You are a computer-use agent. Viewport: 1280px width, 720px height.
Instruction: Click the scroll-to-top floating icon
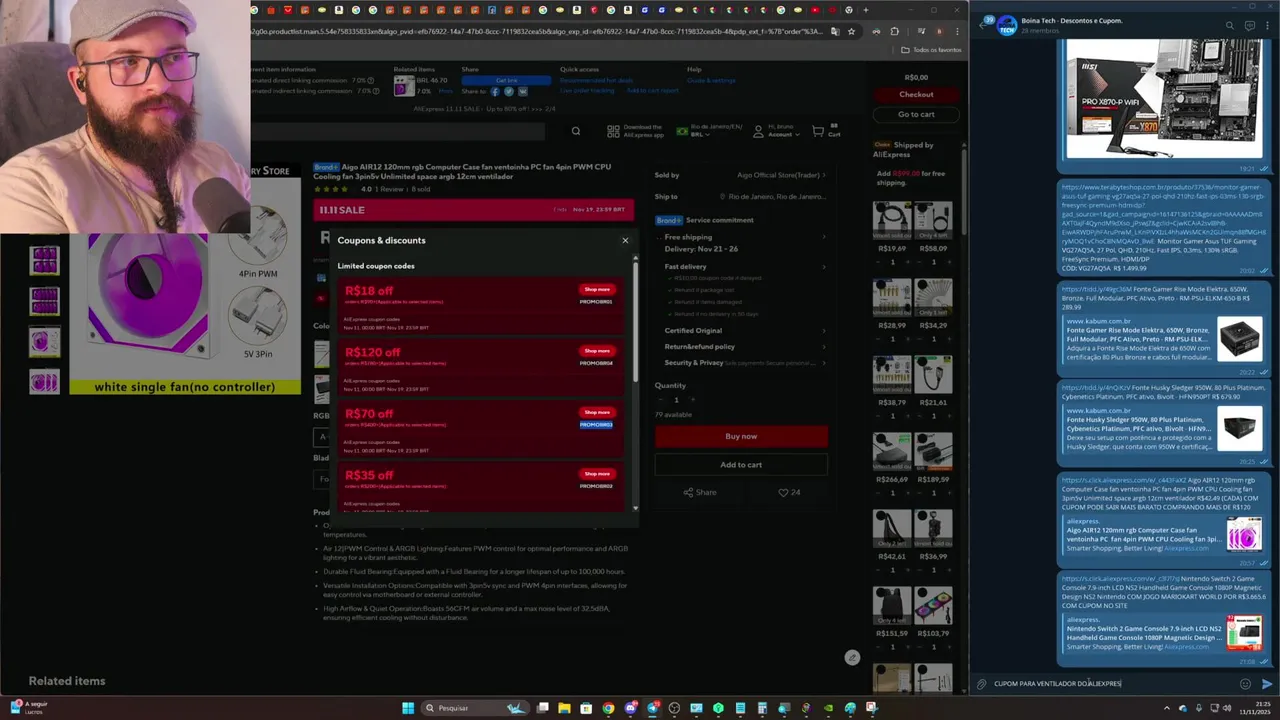click(852, 657)
